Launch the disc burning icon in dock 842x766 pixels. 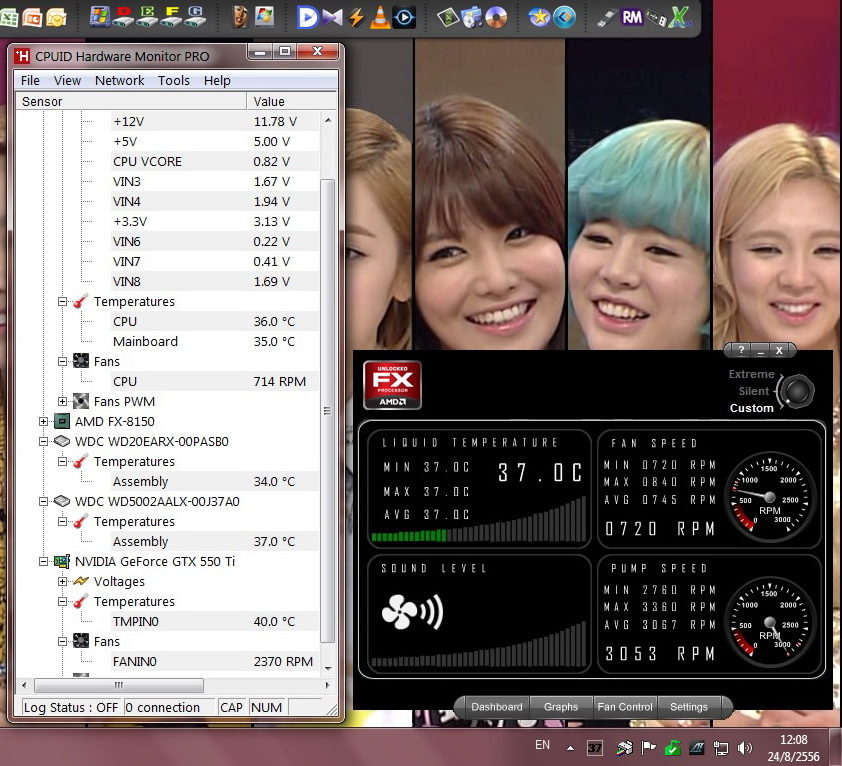click(496, 18)
